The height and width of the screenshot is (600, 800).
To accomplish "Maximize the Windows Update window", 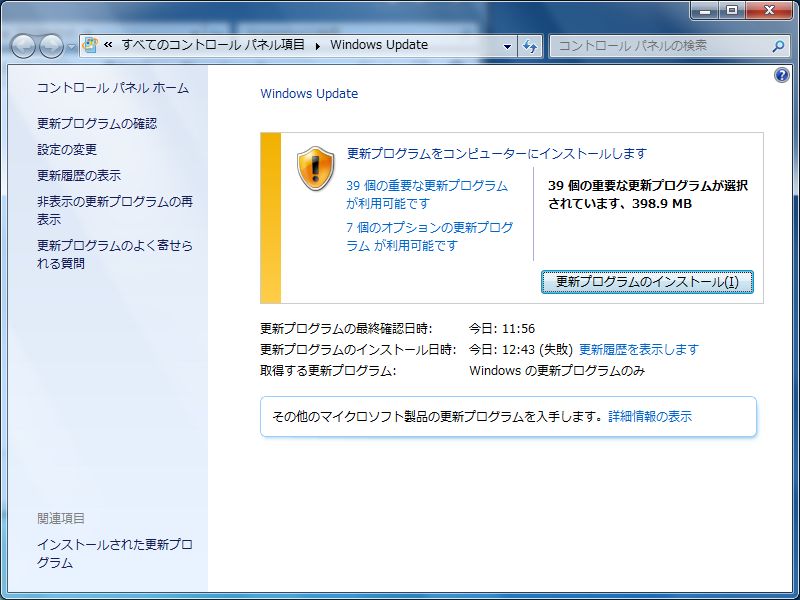I will point(732,11).
